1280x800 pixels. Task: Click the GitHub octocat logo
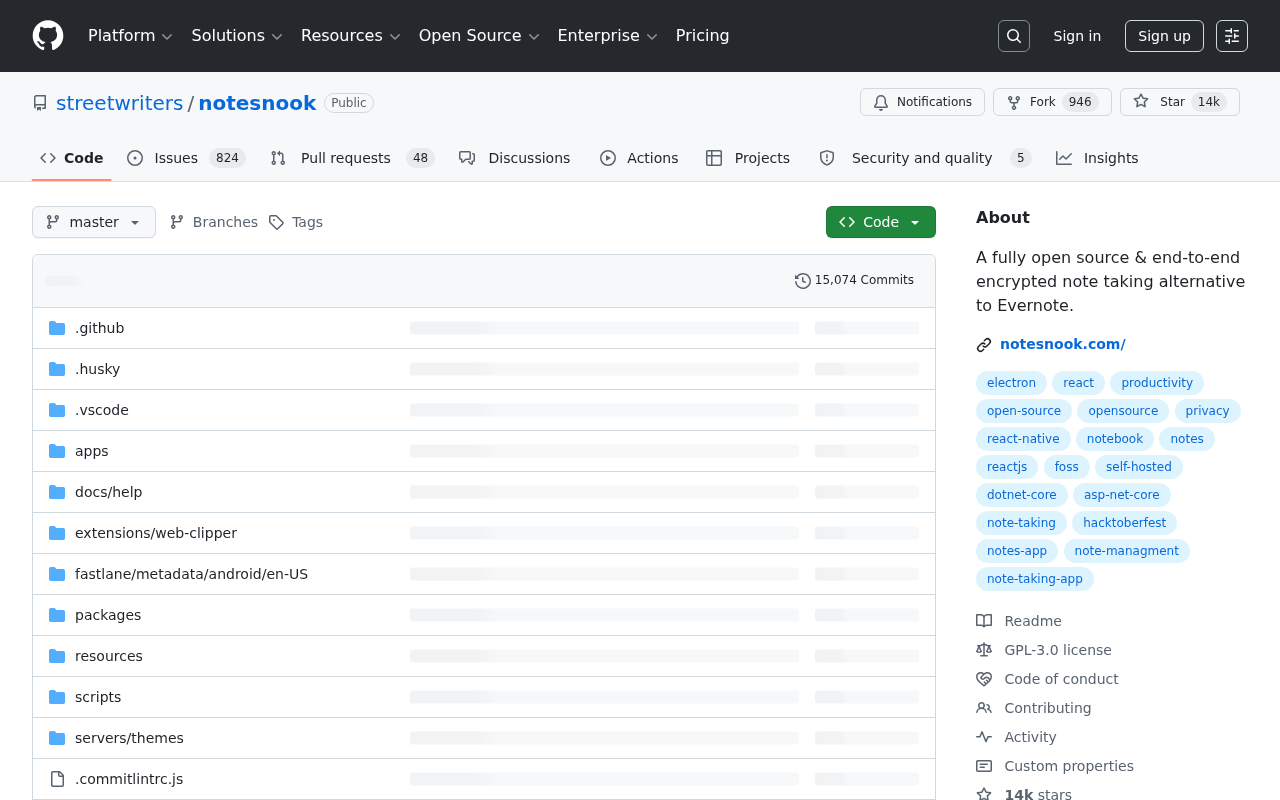coord(48,36)
